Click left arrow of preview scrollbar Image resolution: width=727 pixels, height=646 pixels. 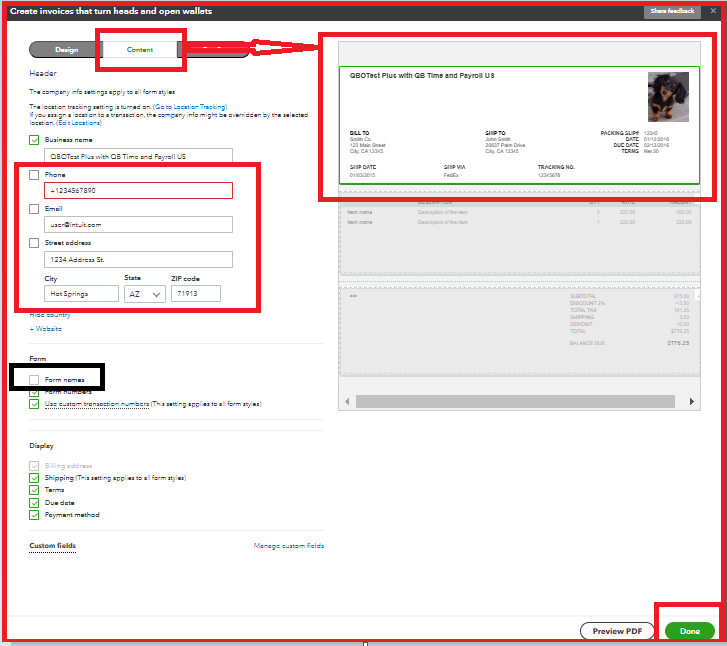click(x=347, y=402)
